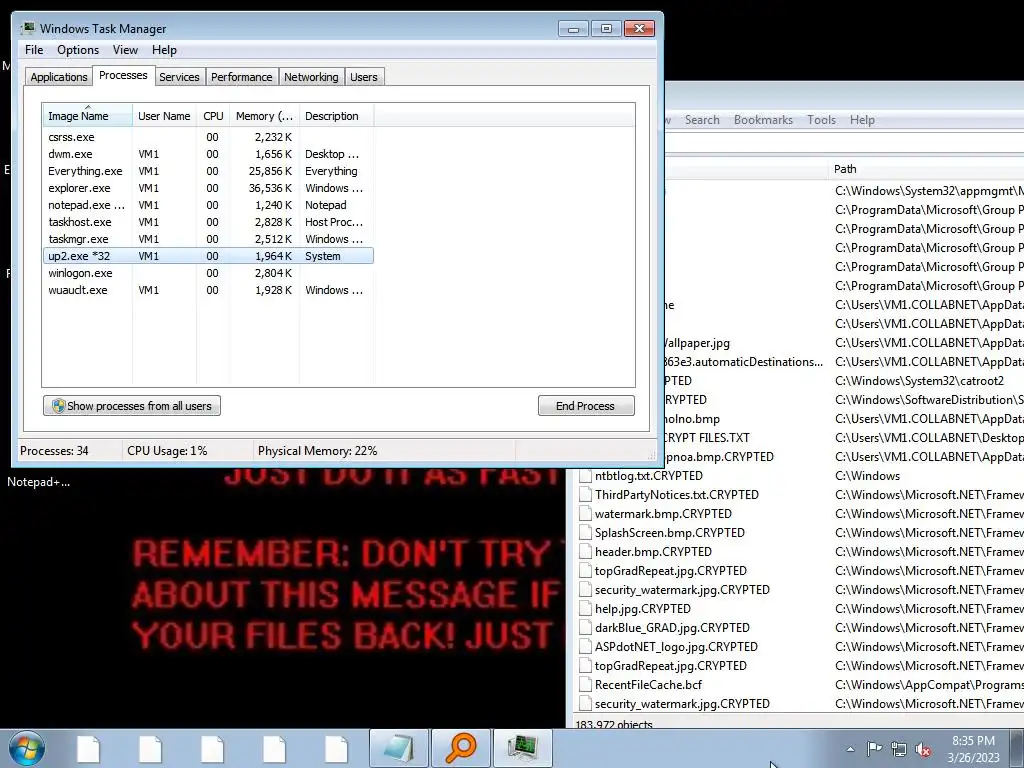1024x768 pixels.
Task: Click file icon of header.bmp.CRYPTED
Action: pyautogui.click(x=585, y=551)
